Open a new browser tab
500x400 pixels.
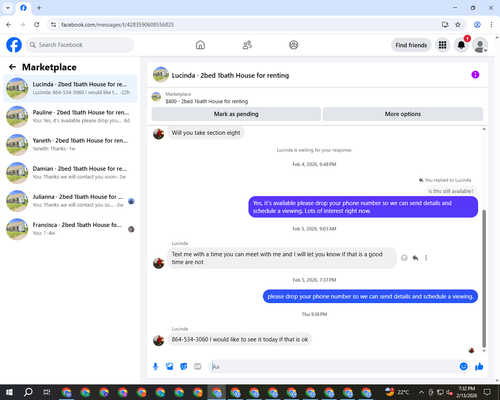39,8
